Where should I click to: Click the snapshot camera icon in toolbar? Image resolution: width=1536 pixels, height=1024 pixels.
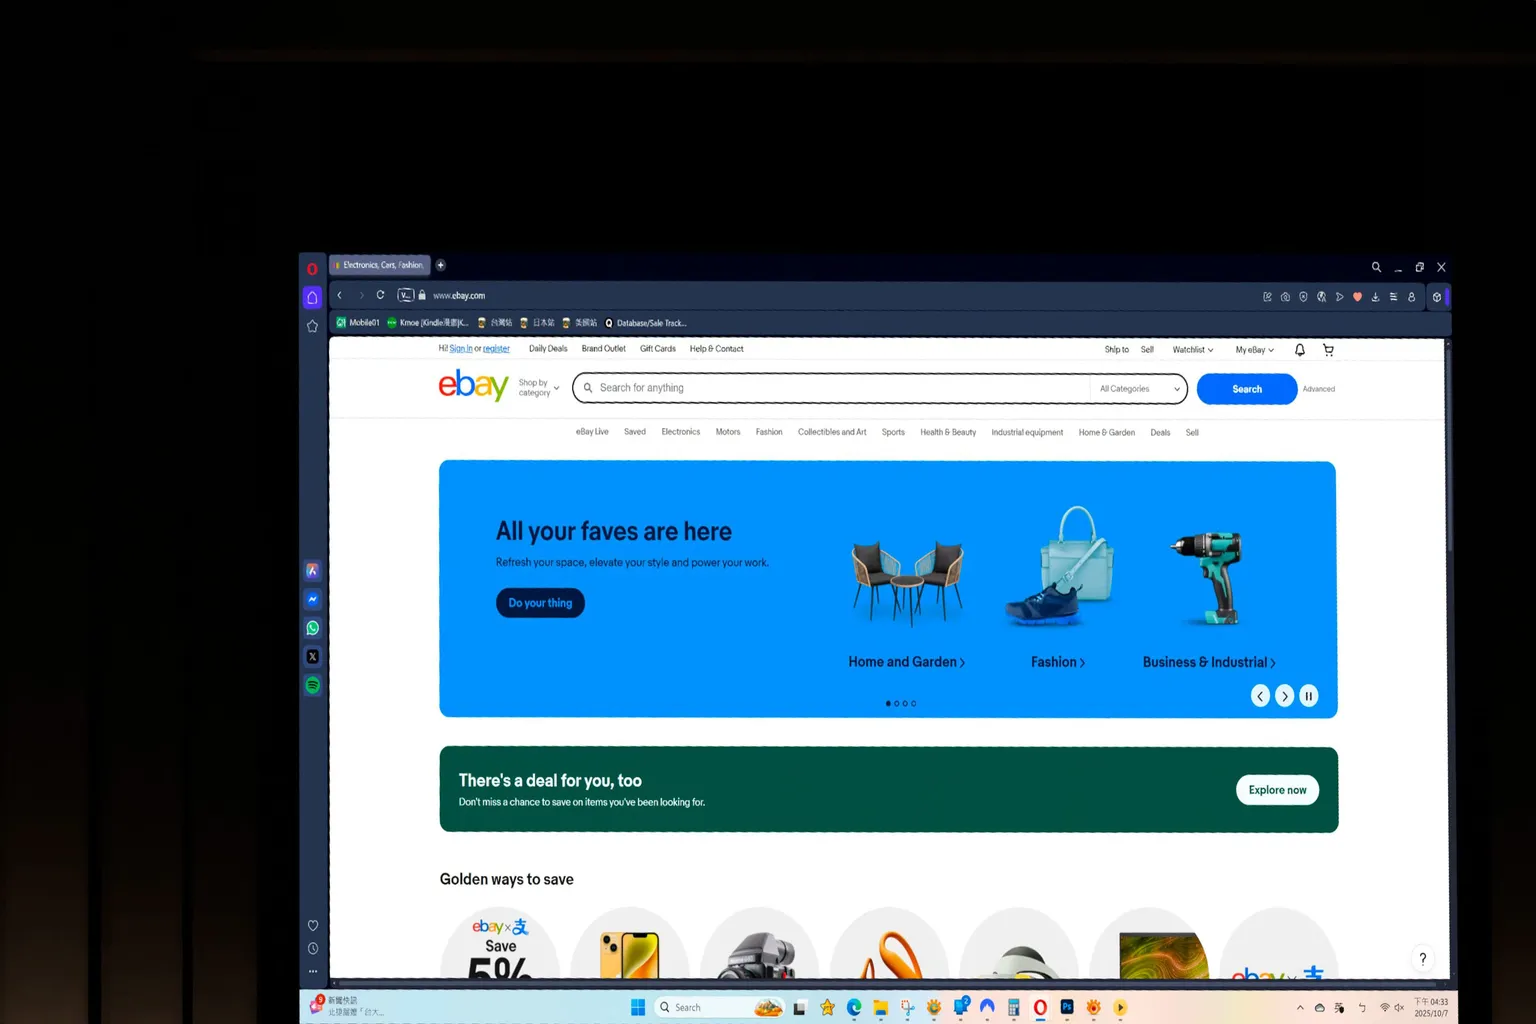(1285, 297)
